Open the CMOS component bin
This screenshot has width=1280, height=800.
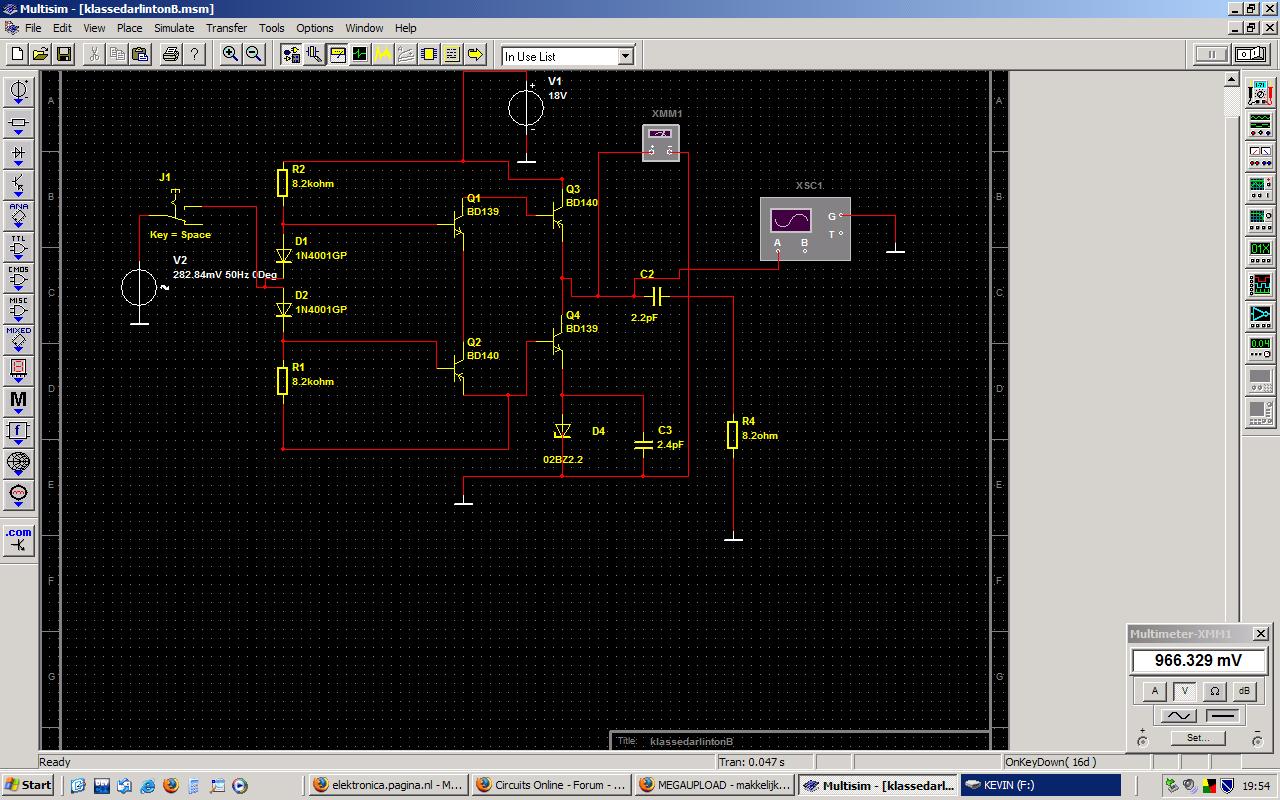19,277
